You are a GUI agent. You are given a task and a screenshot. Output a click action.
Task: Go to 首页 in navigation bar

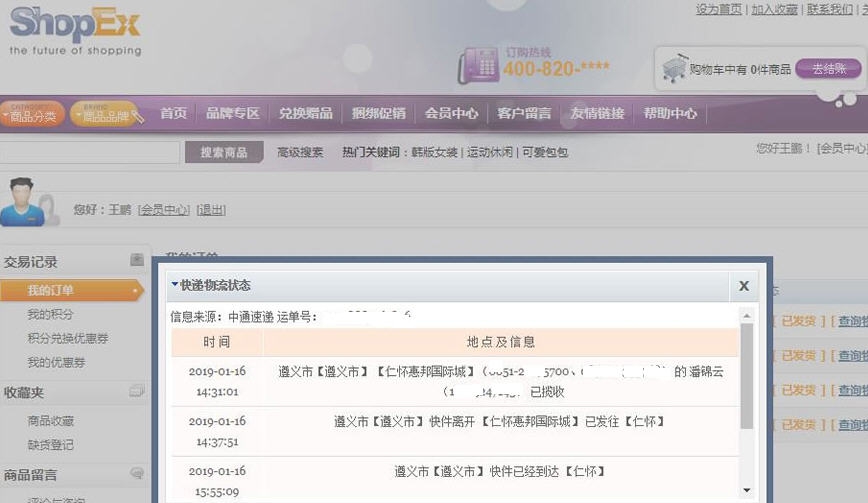pyautogui.click(x=173, y=113)
